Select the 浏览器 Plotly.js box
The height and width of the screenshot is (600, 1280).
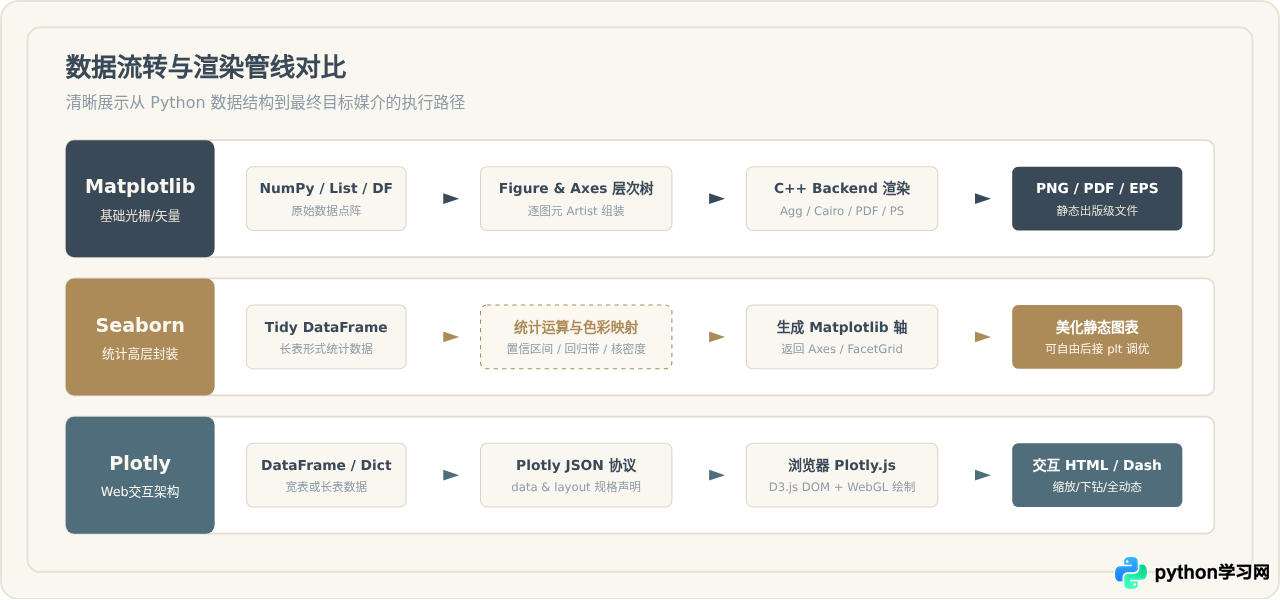click(x=842, y=475)
